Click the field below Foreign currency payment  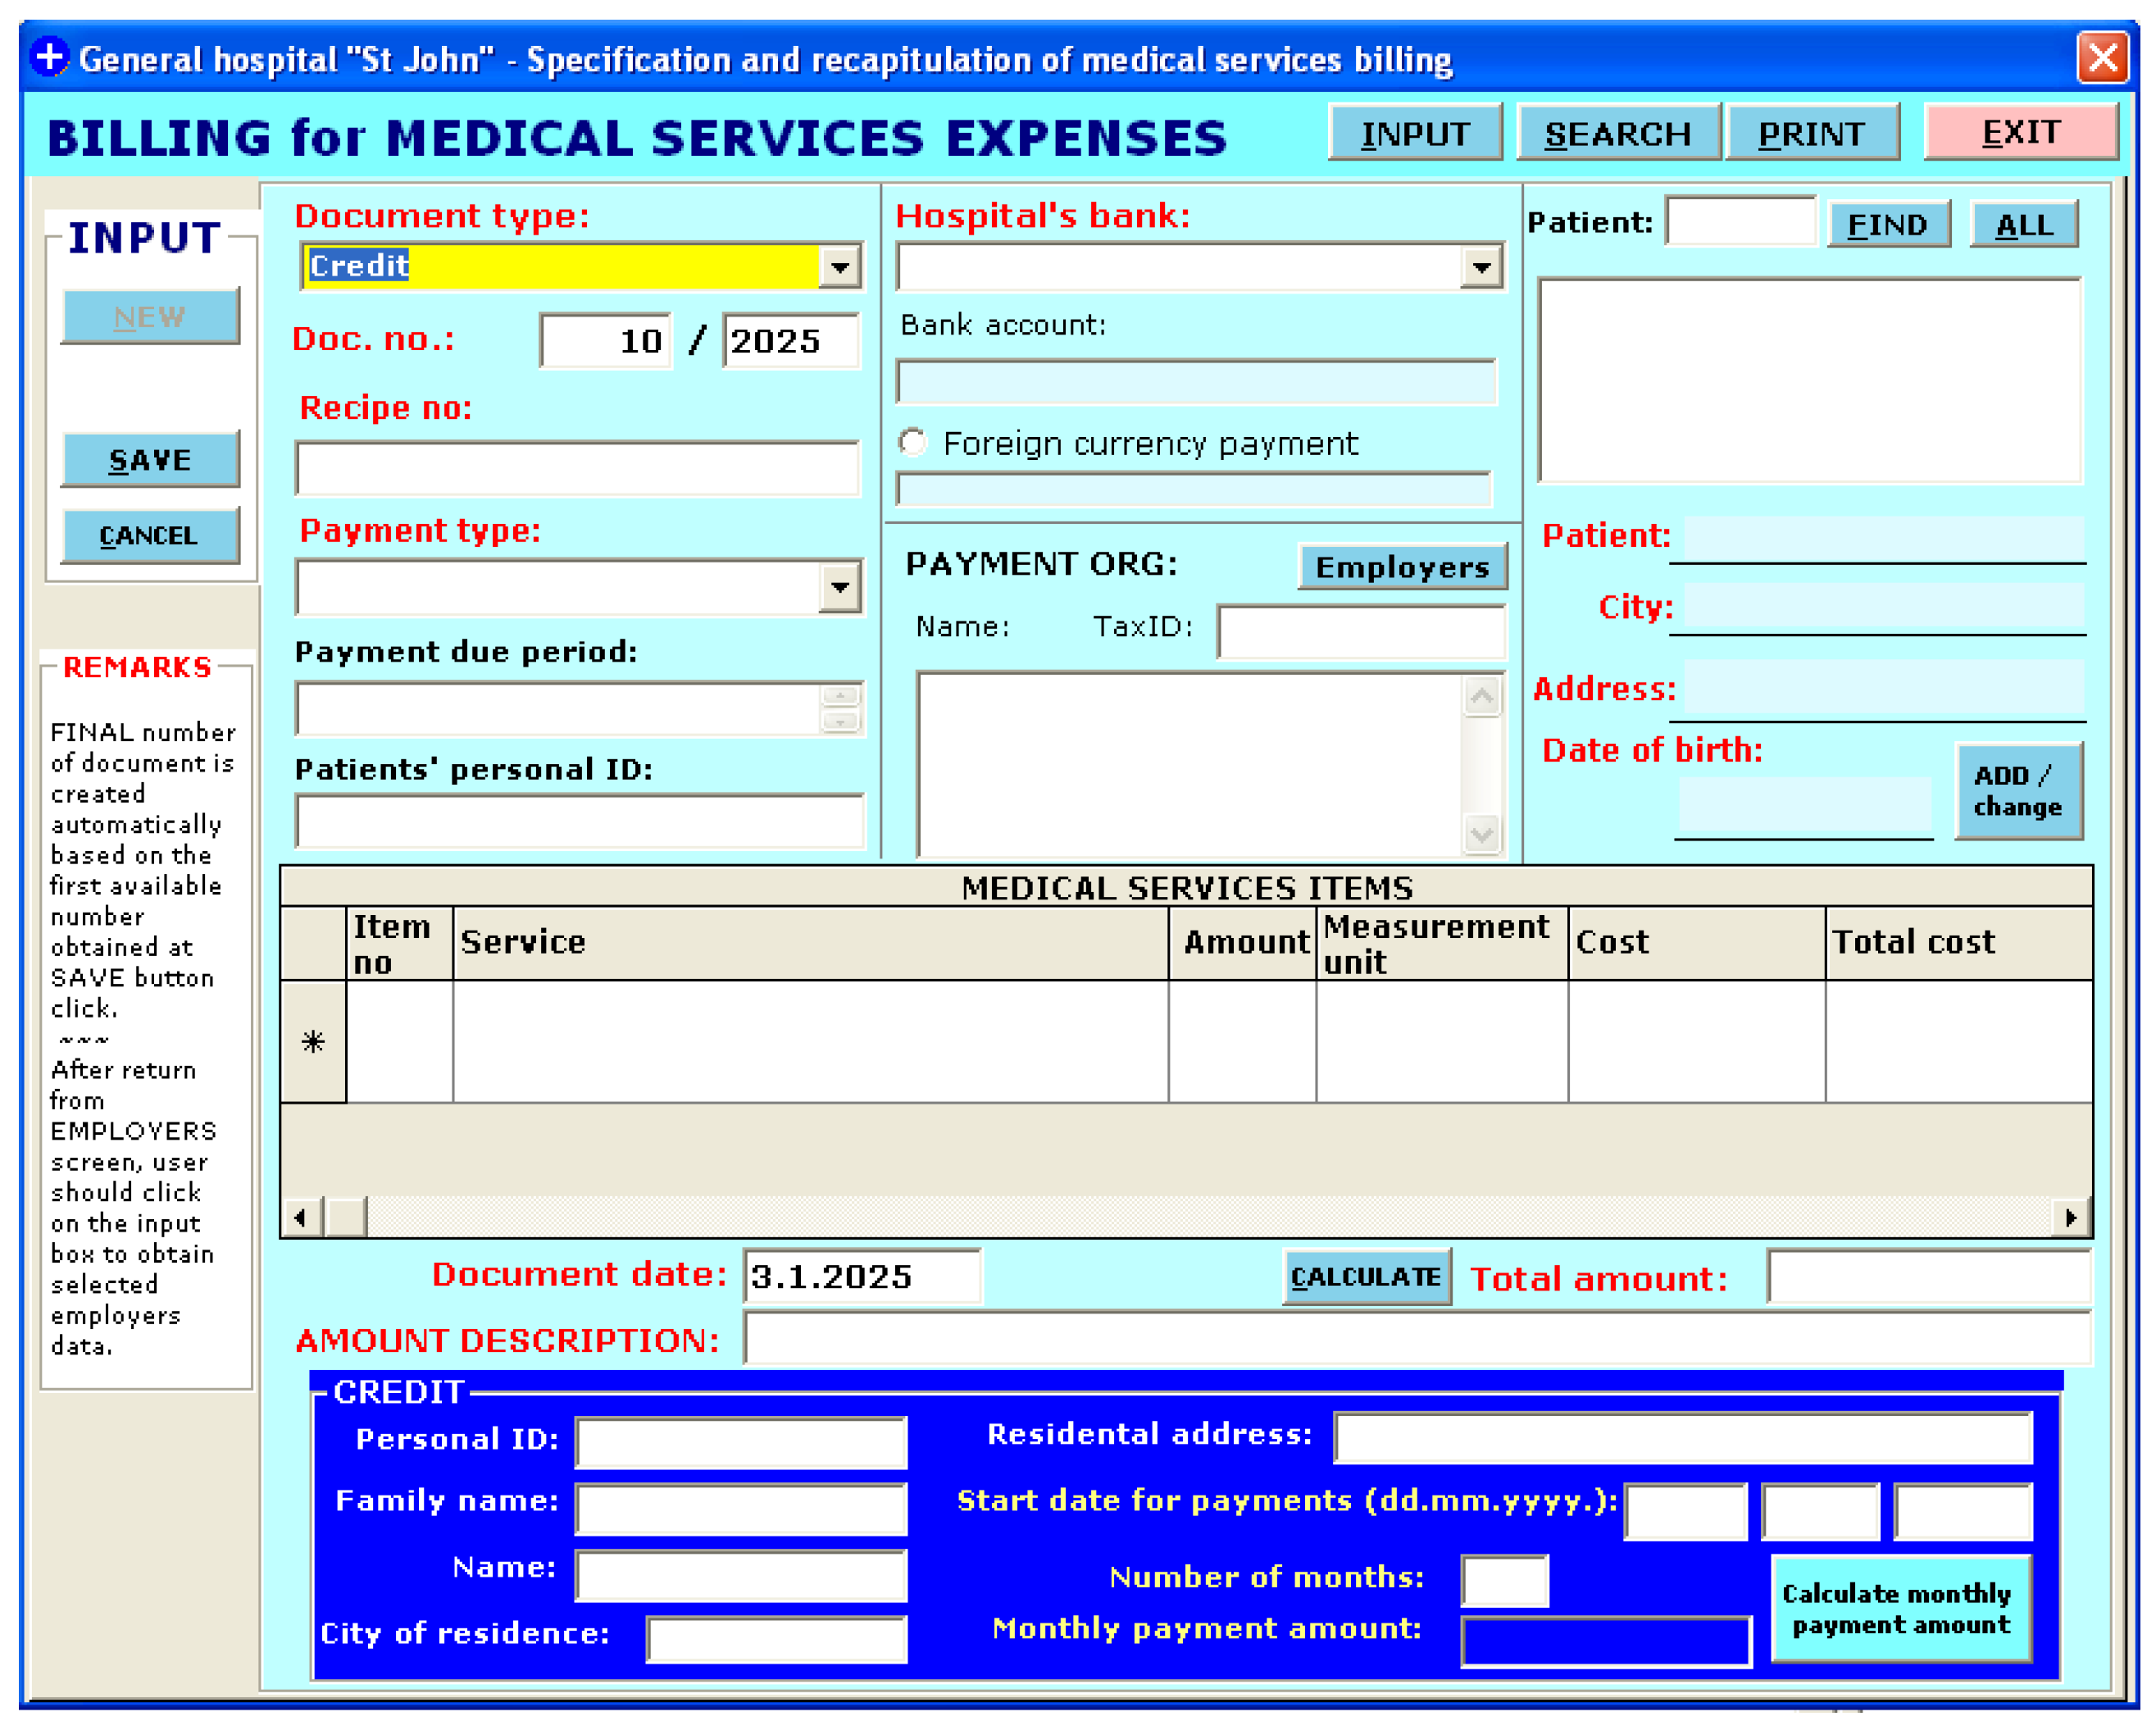[x=1194, y=490]
